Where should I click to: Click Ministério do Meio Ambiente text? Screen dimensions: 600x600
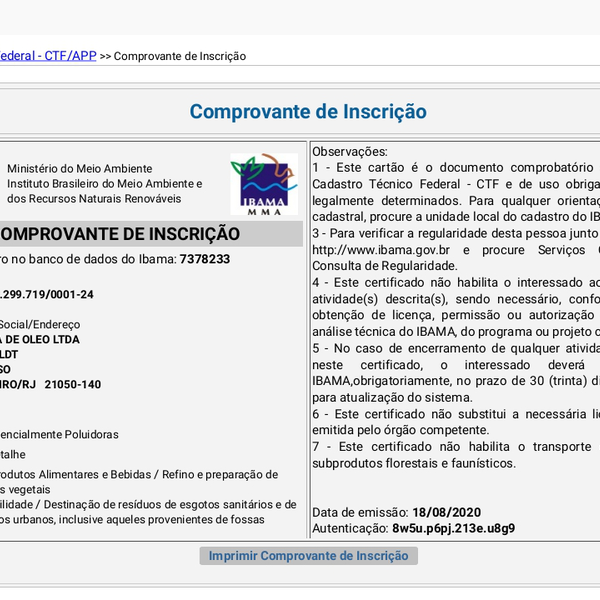click(x=80, y=168)
